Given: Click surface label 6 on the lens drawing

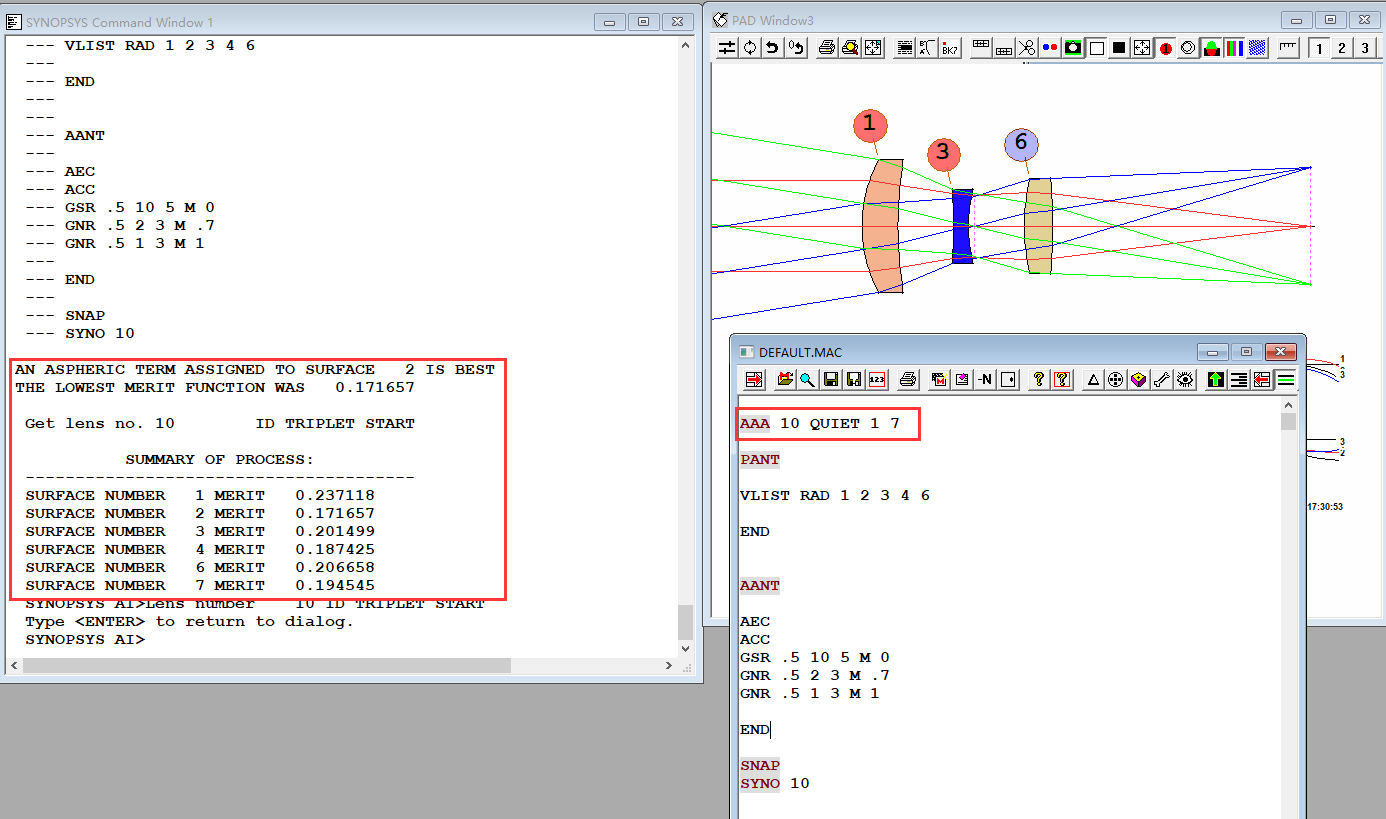Looking at the screenshot, I should click(1021, 144).
